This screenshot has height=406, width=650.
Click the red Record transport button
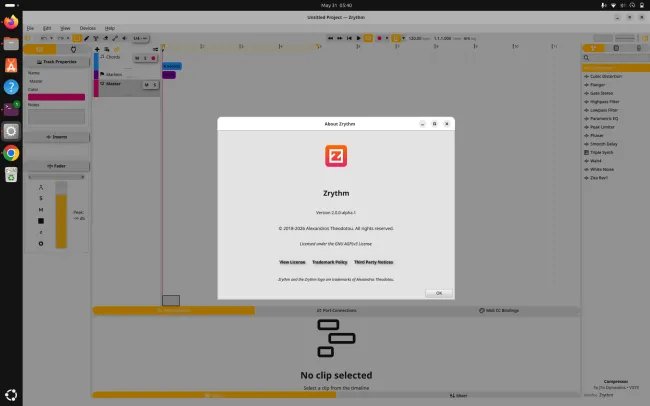(x=379, y=38)
